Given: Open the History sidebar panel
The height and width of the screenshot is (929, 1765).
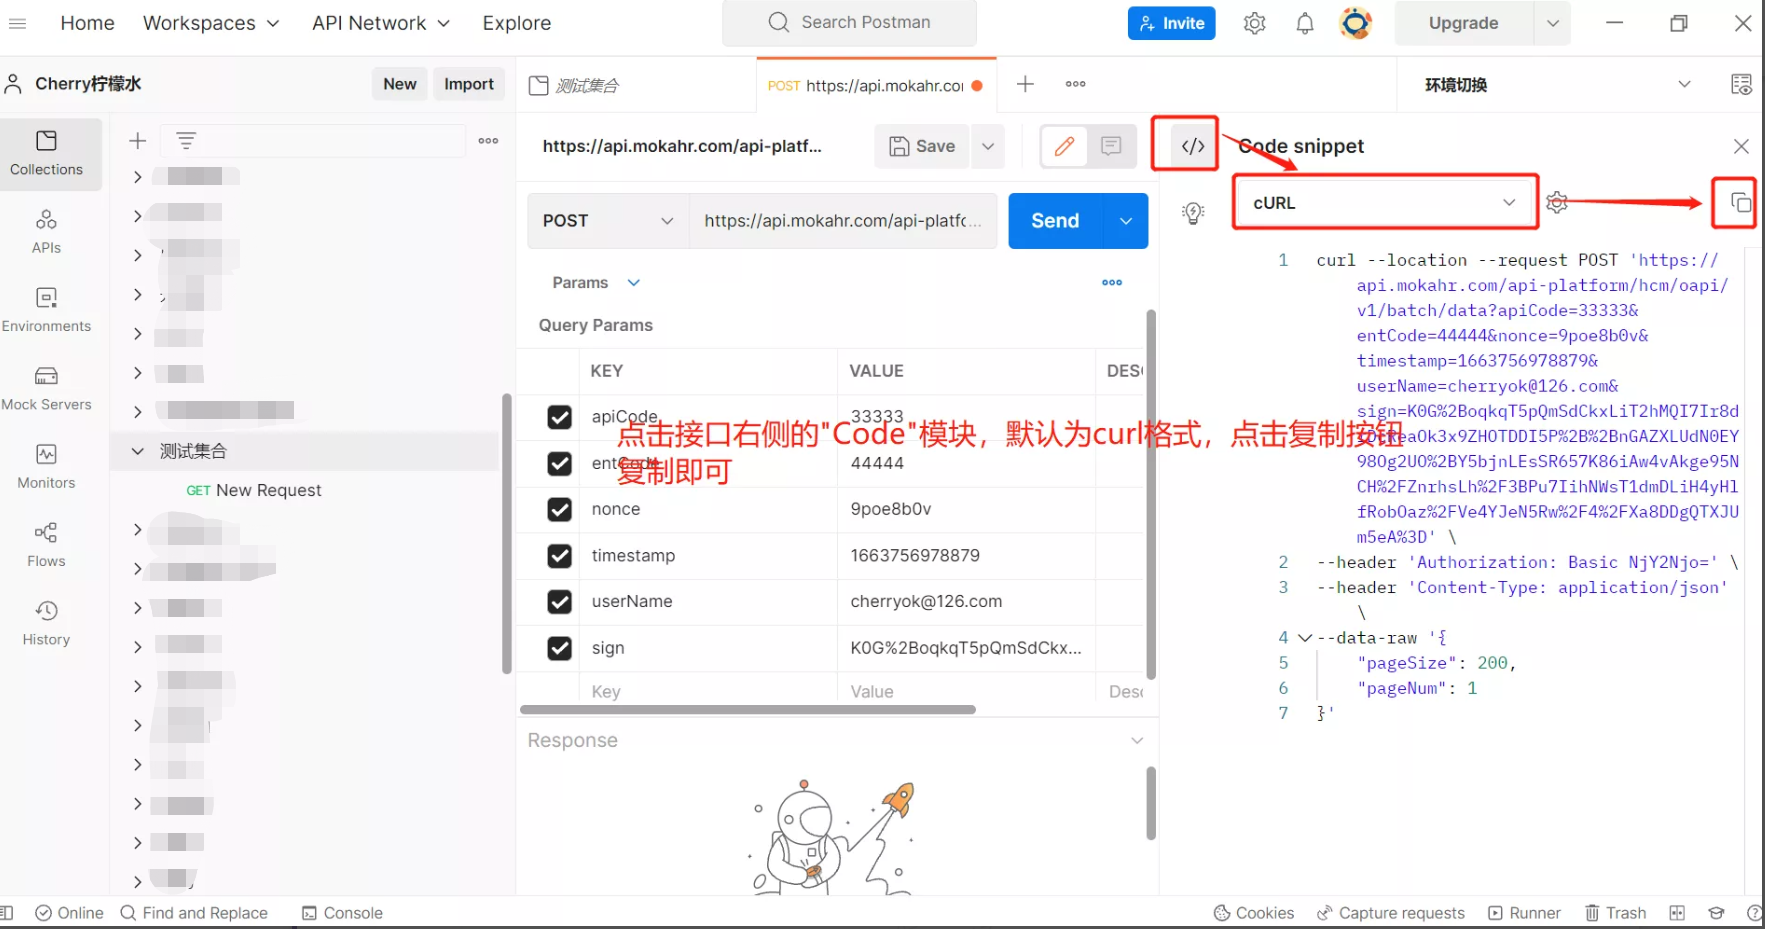Looking at the screenshot, I should [46, 623].
